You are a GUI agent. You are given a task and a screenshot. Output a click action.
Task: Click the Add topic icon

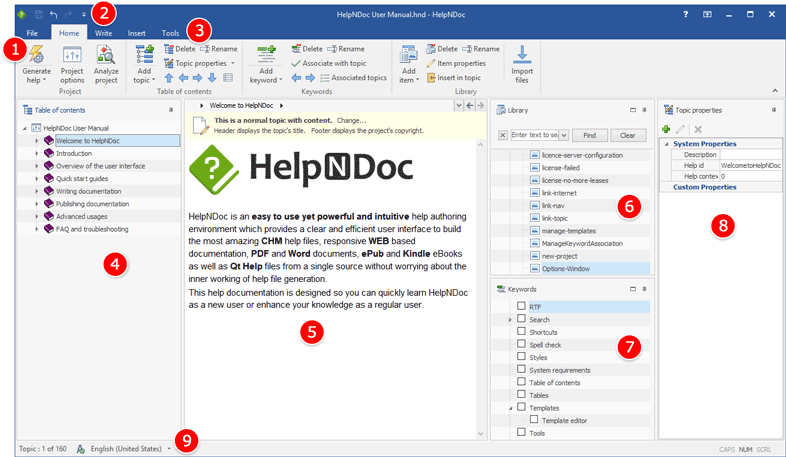(144, 55)
